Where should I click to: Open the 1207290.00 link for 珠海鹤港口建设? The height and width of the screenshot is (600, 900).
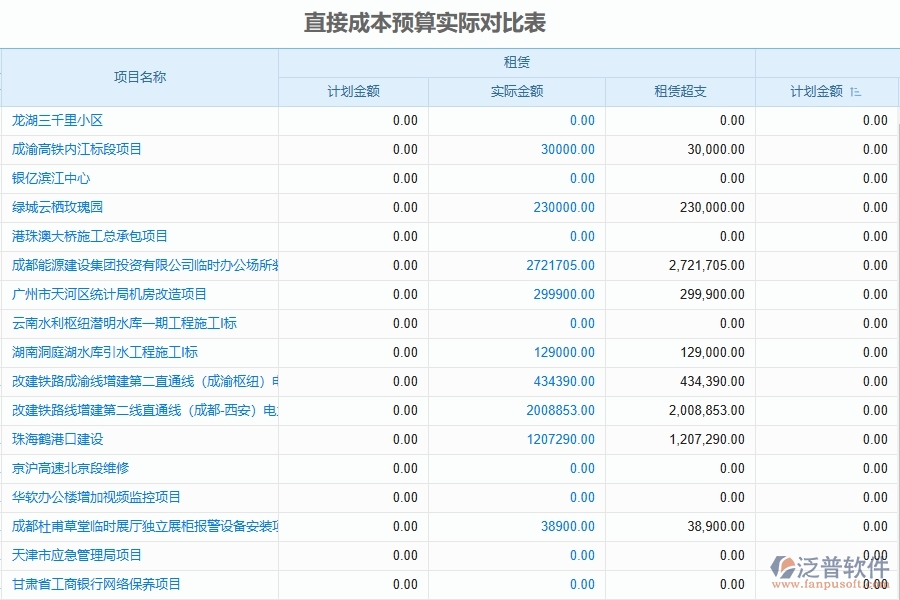point(557,439)
